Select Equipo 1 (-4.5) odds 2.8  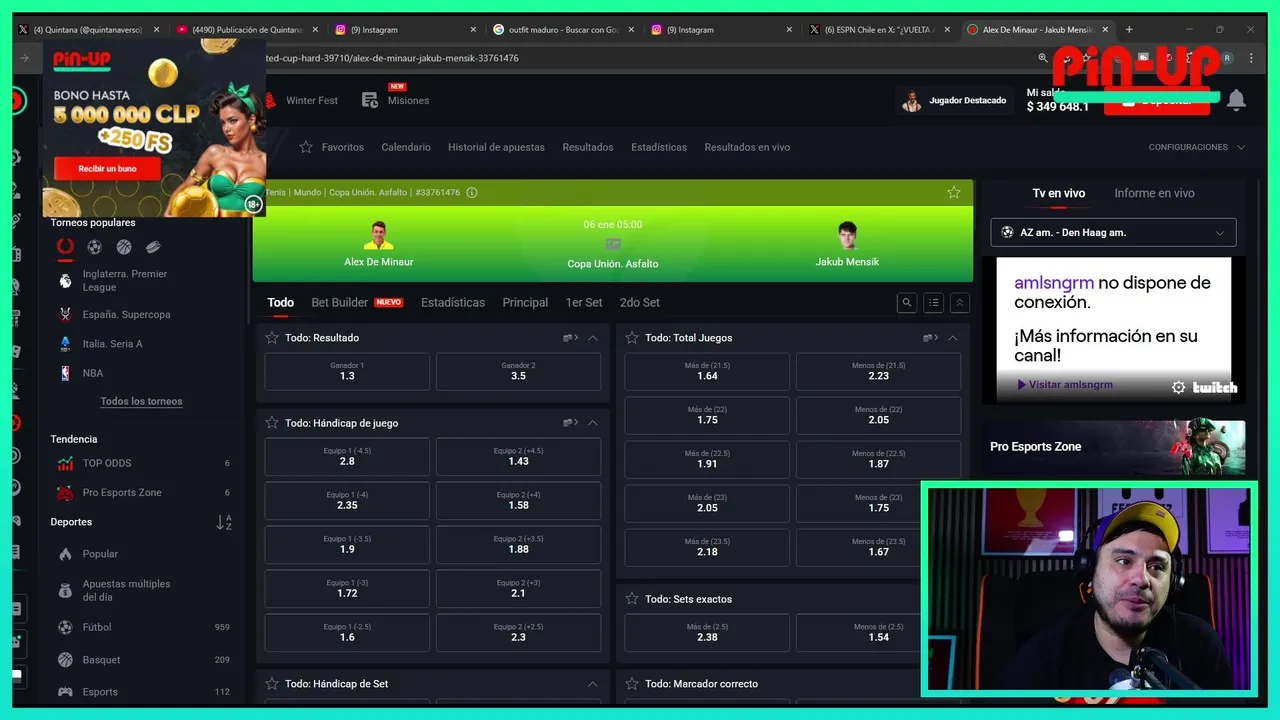tap(347, 456)
